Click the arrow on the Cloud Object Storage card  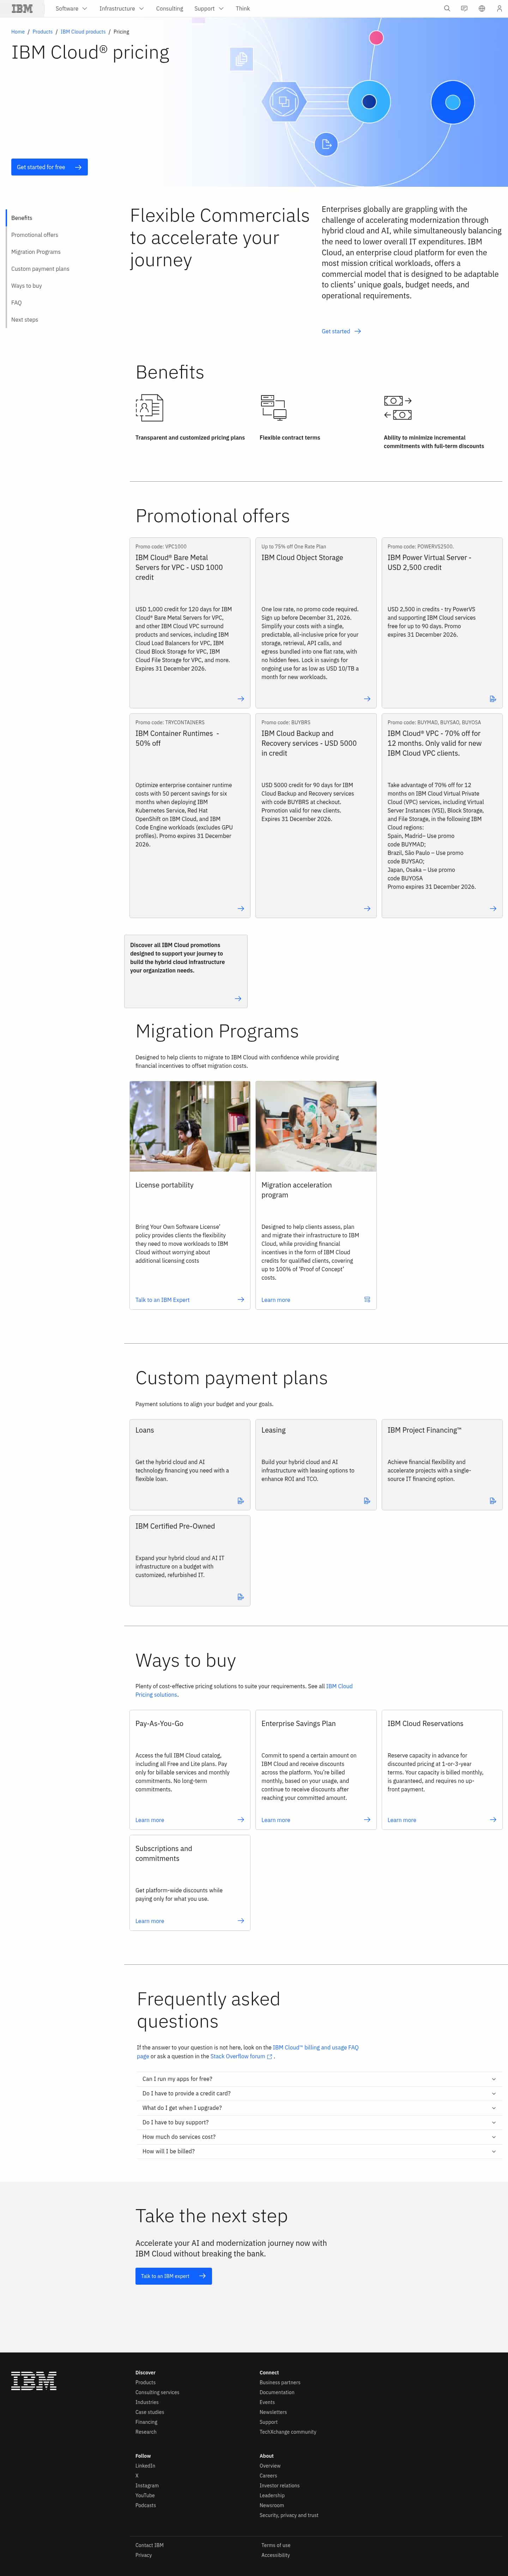tap(367, 699)
